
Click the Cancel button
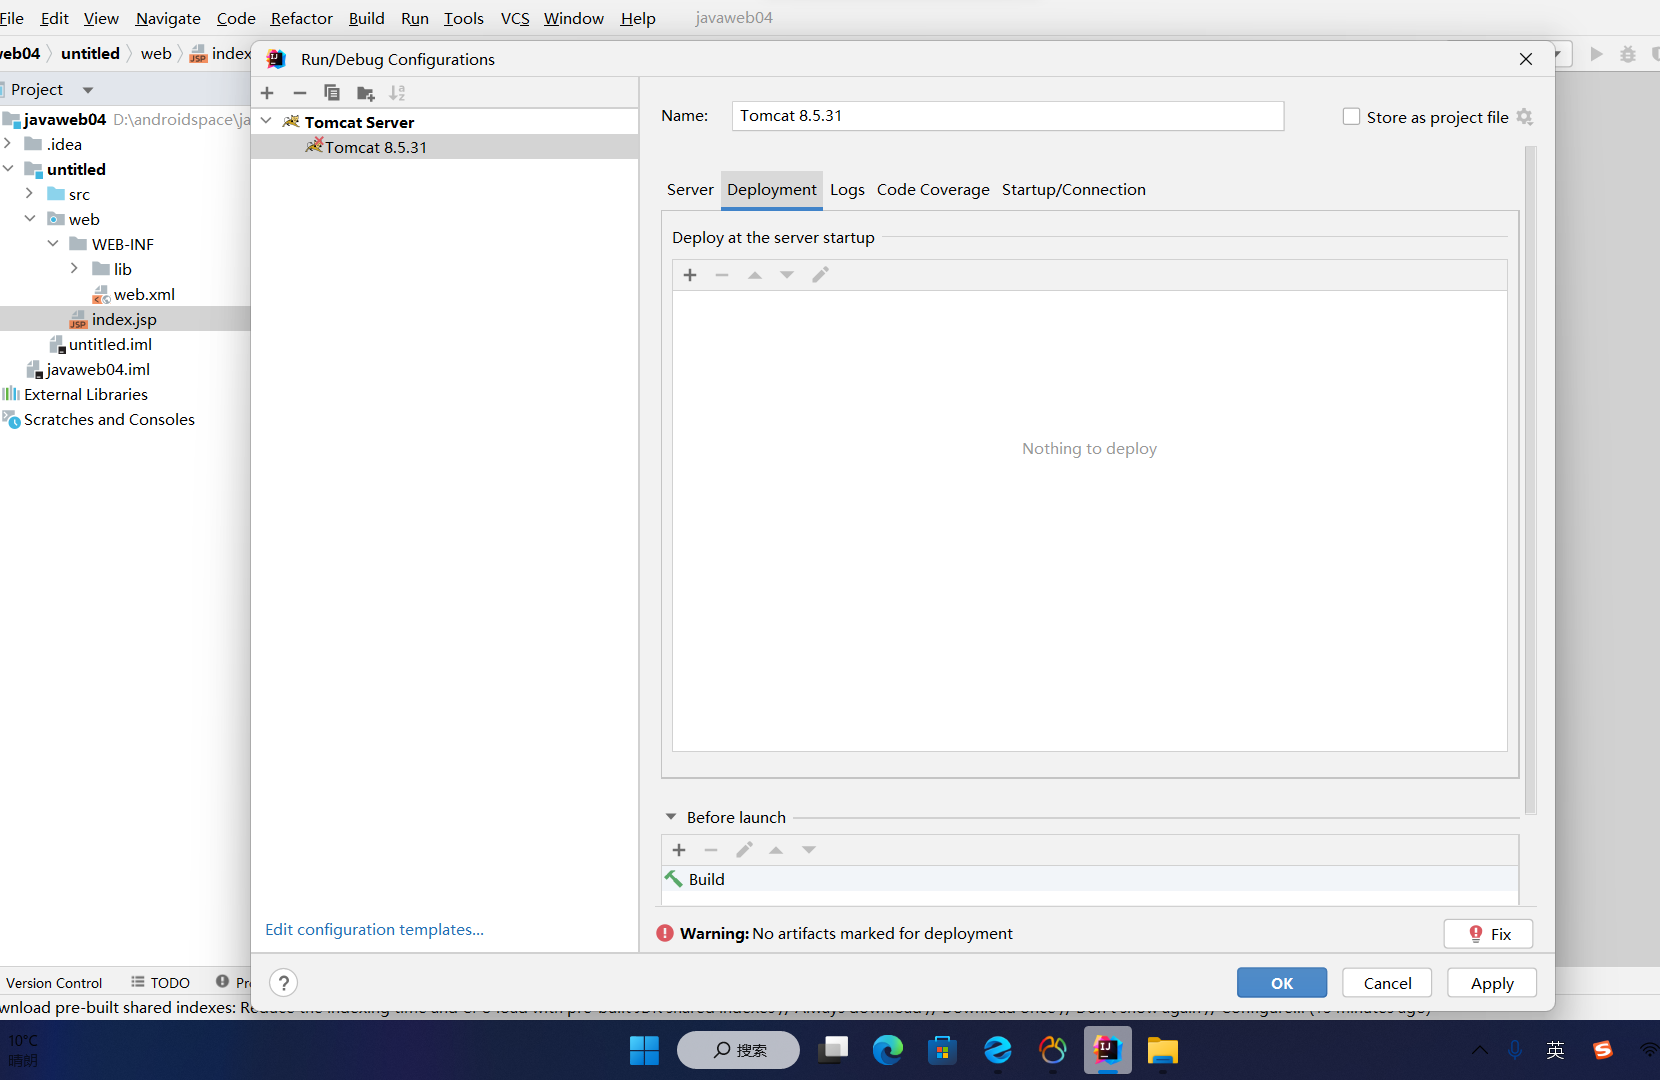click(x=1387, y=983)
